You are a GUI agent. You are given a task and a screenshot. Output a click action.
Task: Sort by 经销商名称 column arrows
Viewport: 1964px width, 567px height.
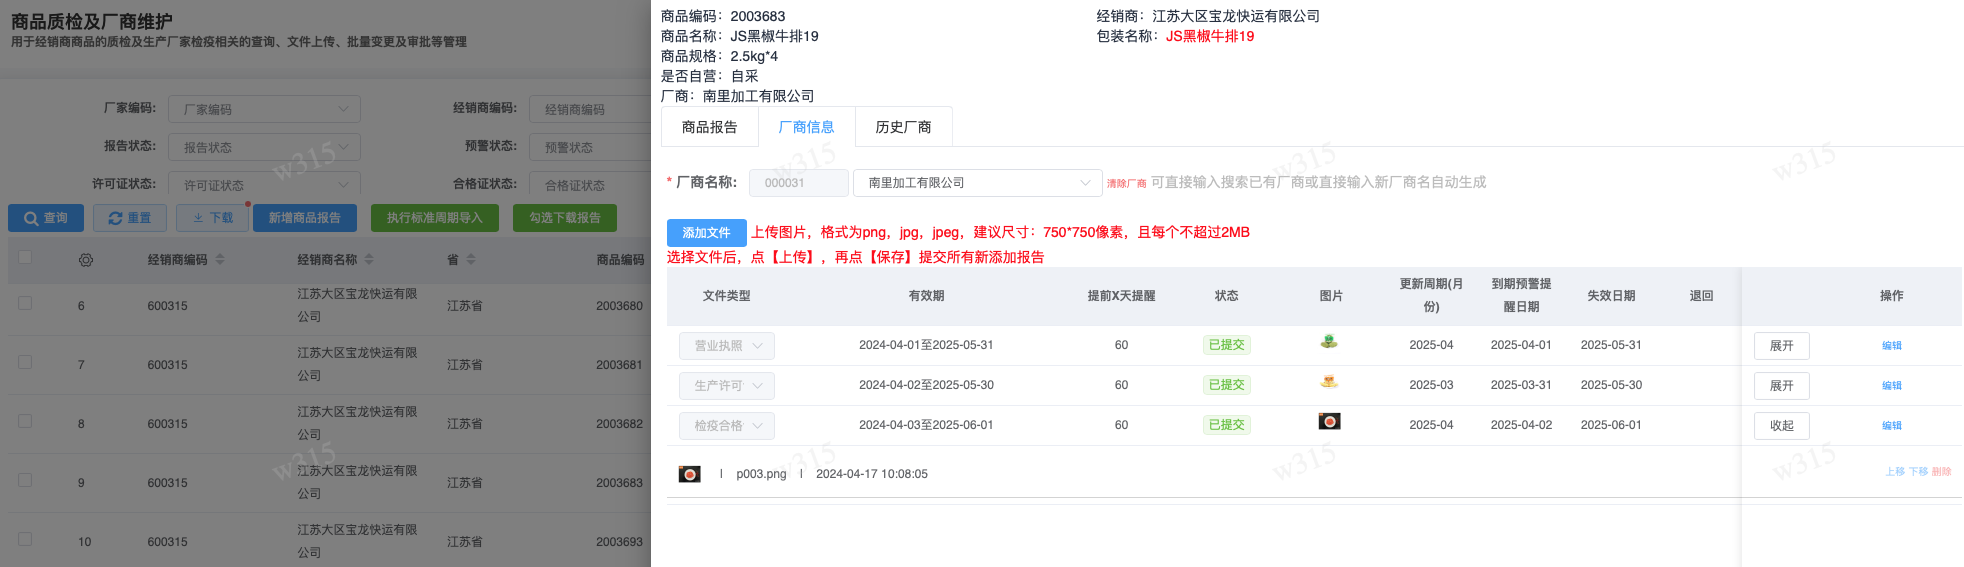click(369, 260)
